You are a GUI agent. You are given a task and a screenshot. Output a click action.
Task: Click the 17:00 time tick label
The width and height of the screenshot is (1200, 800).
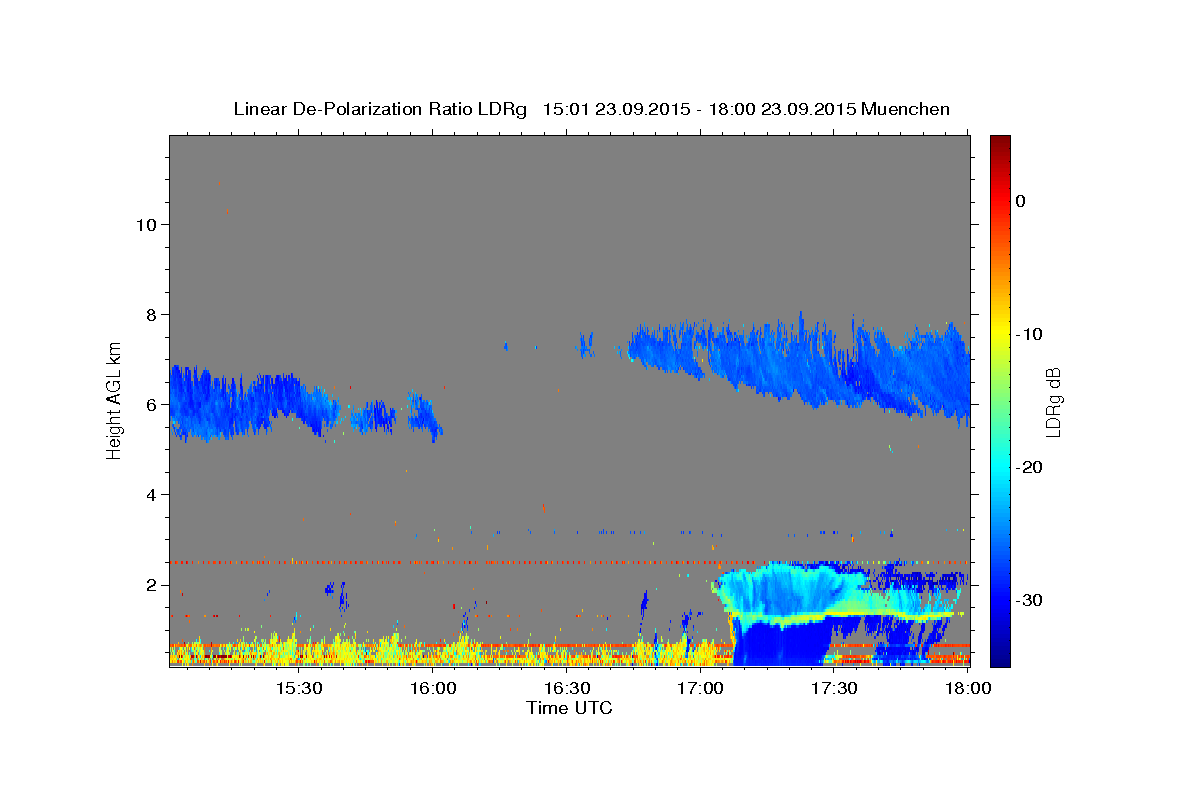pyautogui.click(x=701, y=689)
